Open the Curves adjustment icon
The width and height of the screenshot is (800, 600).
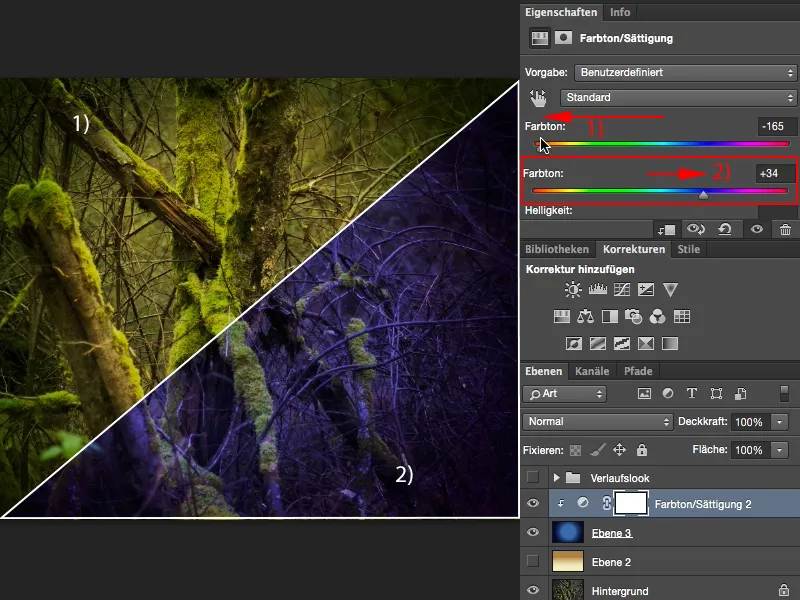click(621, 290)
